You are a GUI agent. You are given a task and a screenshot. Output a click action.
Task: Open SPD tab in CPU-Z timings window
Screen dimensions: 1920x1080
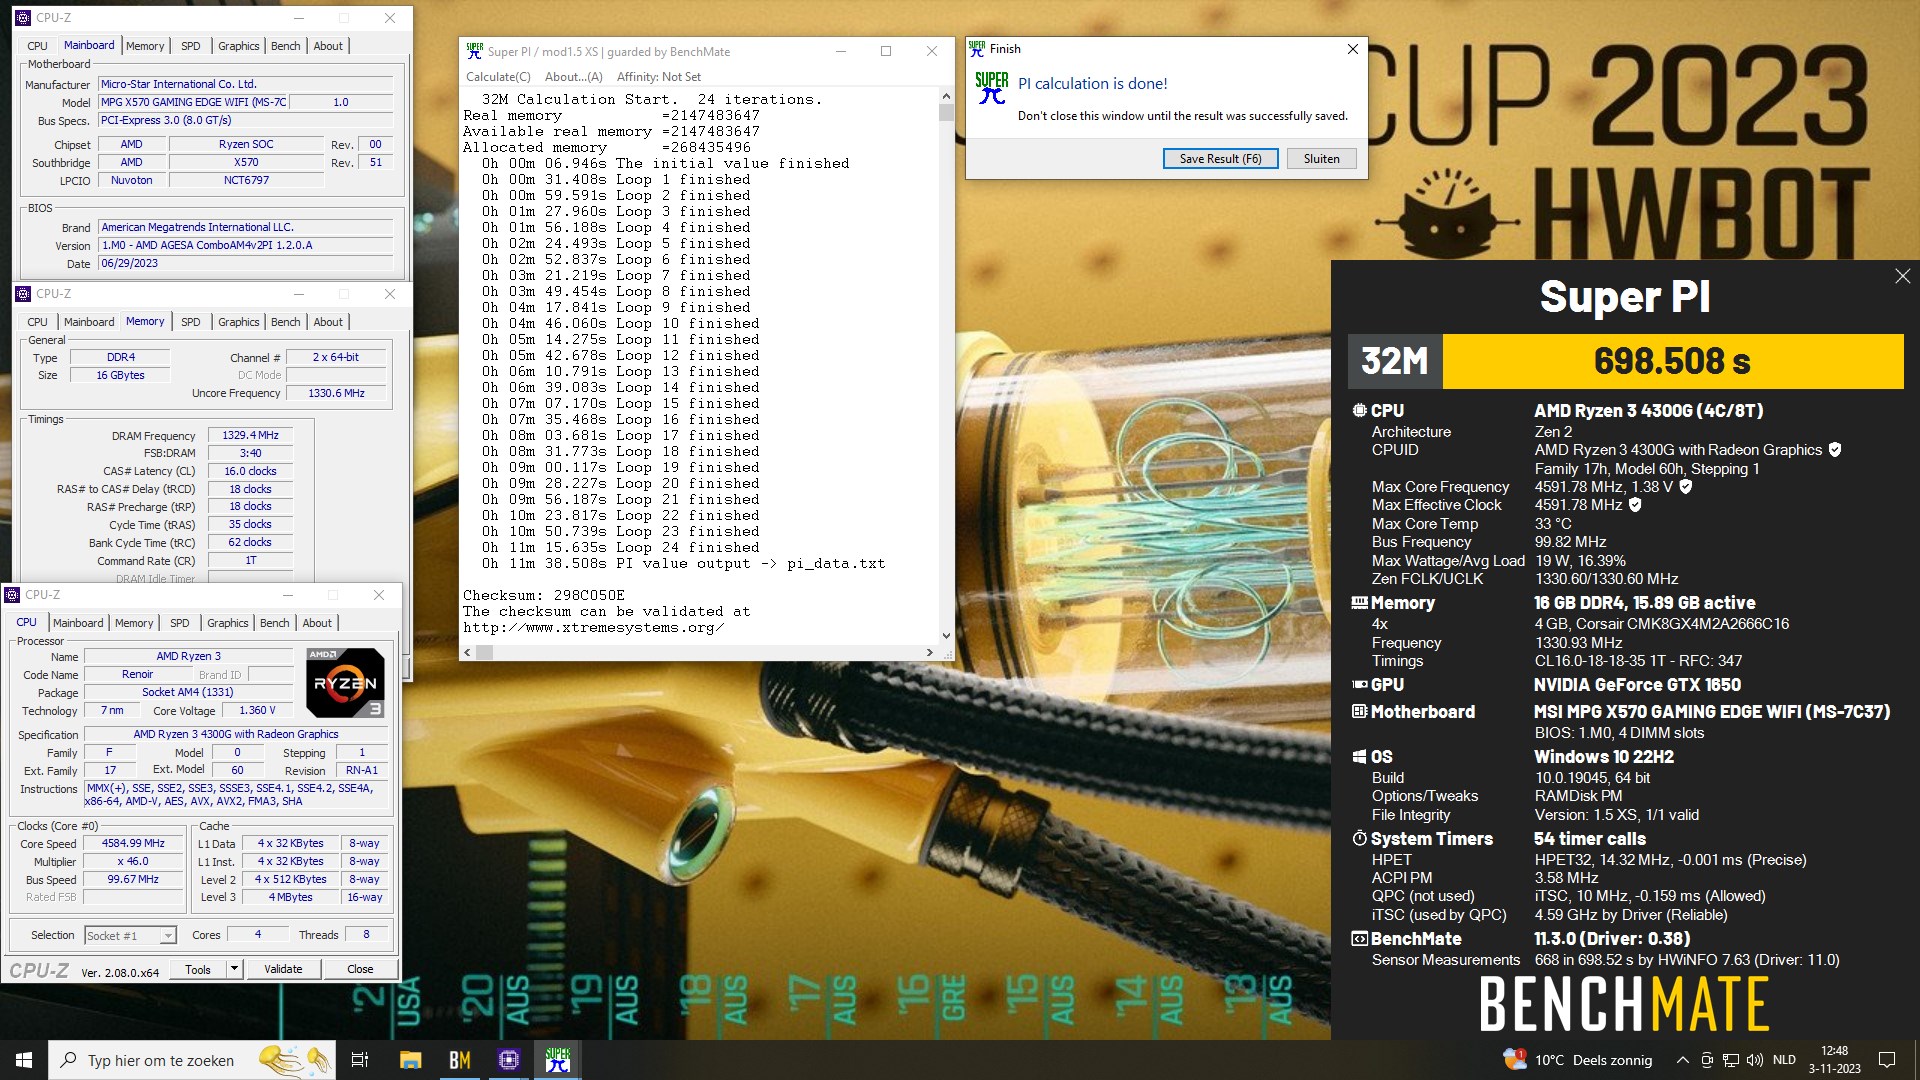point(190,322)
